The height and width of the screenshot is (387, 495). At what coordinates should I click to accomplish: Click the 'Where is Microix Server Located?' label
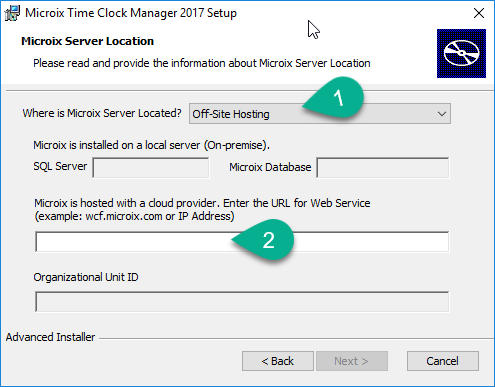[102, 113]
